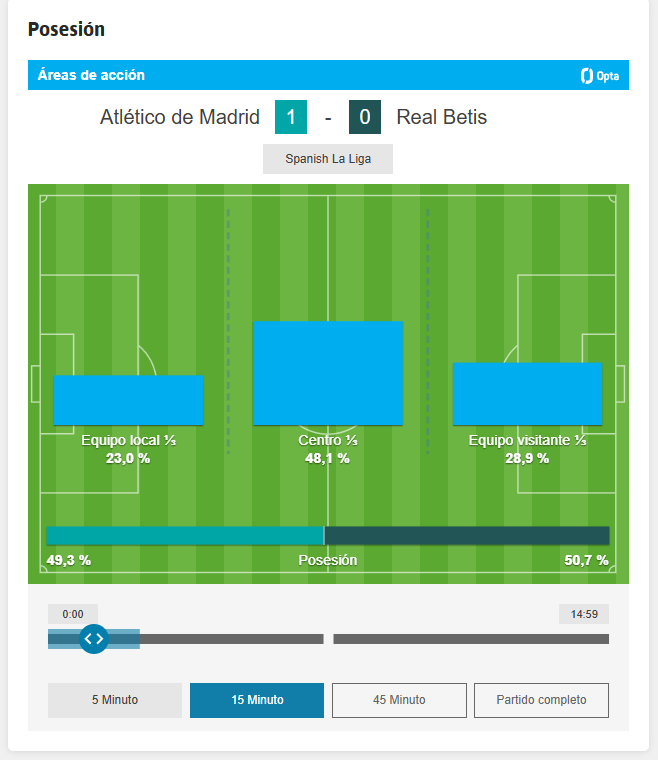The width and height of the screenshot is (658, 760).
Task: Click the Spanish La Liga label
Action: (328, 159)
